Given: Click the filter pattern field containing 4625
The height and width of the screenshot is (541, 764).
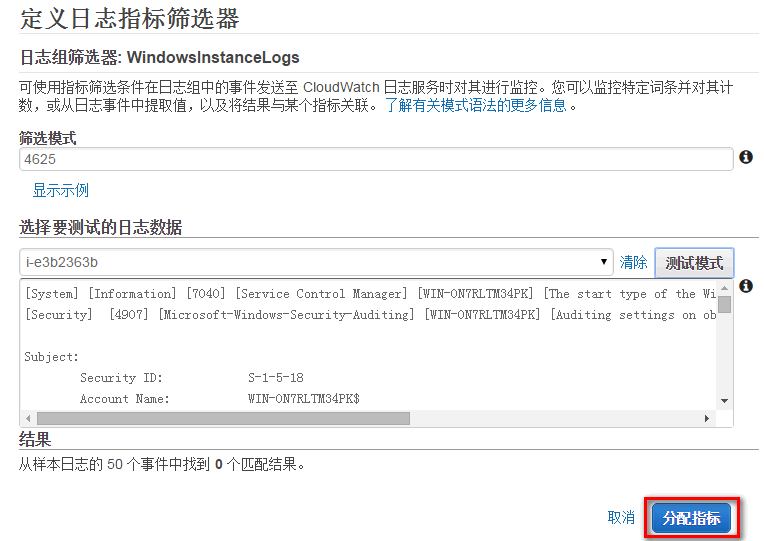Looking at the screenshot, I should (x=376, y=159).
